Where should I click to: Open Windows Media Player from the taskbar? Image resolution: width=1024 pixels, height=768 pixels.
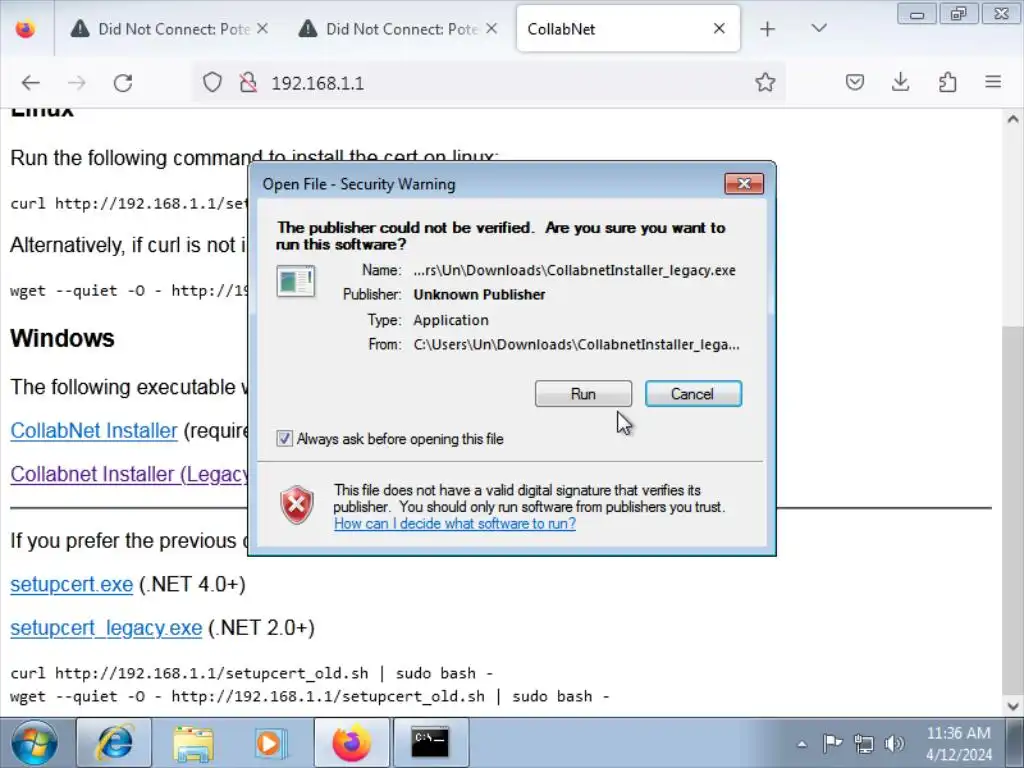click(x=271, y=743)
